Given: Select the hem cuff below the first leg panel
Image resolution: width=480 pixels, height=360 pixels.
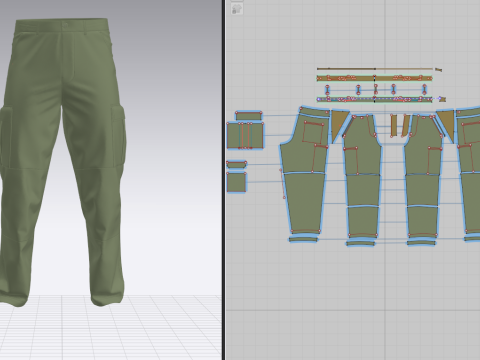Looking at the screenshot, I should coord(303,239).
